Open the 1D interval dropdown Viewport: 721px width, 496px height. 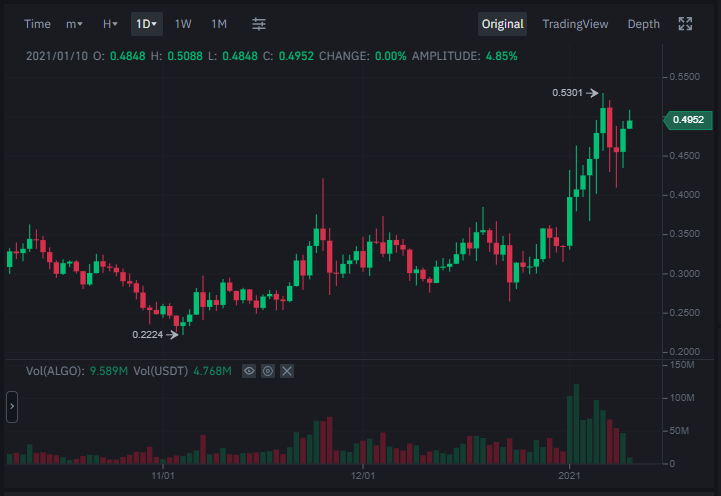point(147,24)
